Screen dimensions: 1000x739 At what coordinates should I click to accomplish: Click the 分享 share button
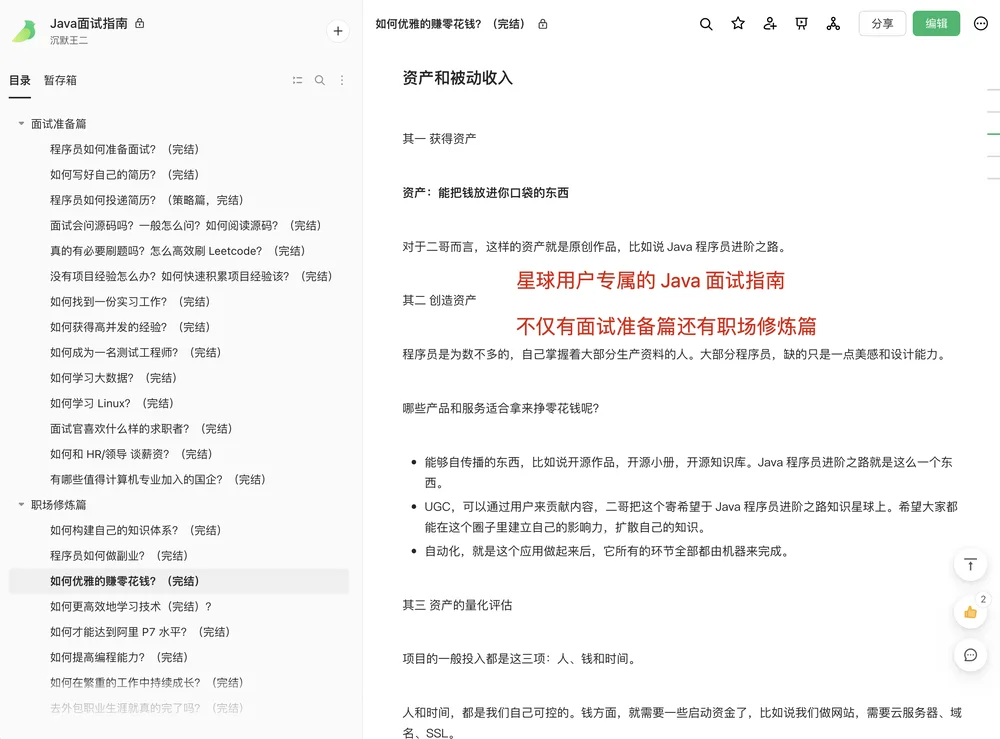[x=882, y=24]
